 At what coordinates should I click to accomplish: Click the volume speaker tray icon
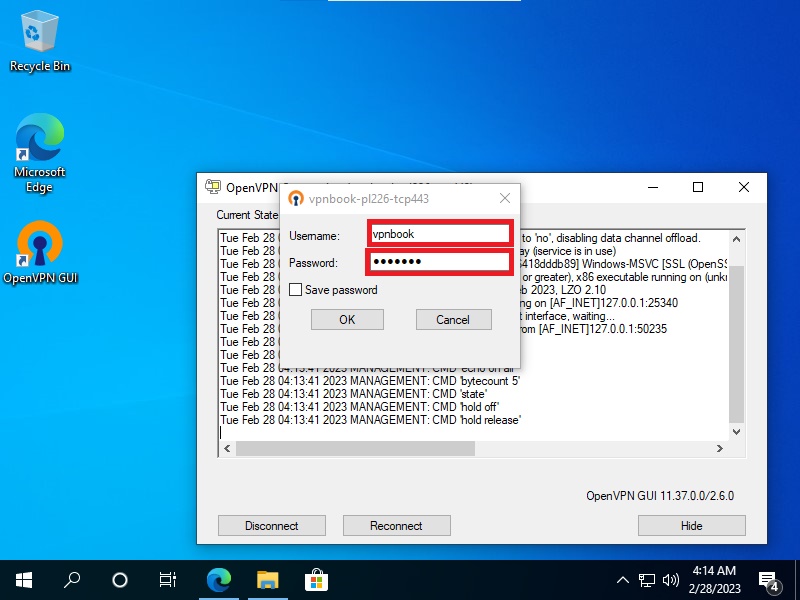coord(671,580)
